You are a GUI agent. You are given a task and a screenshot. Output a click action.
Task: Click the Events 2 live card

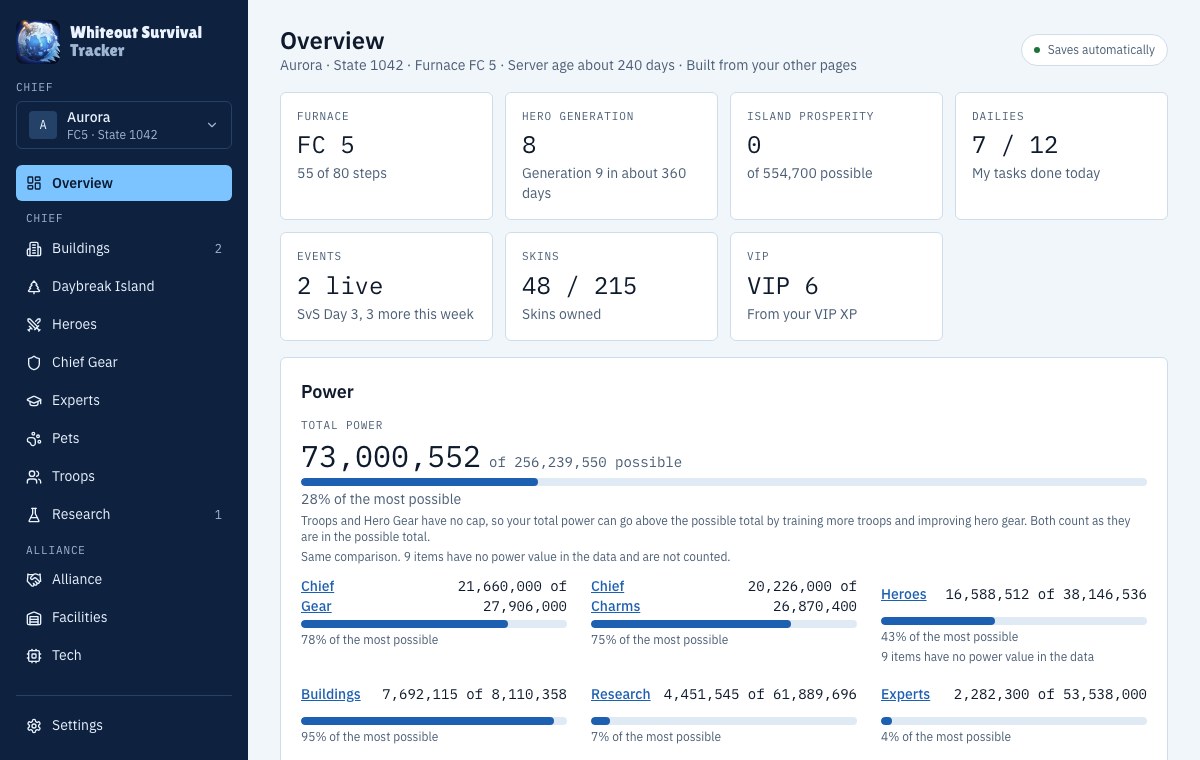(x=386, y=287)
